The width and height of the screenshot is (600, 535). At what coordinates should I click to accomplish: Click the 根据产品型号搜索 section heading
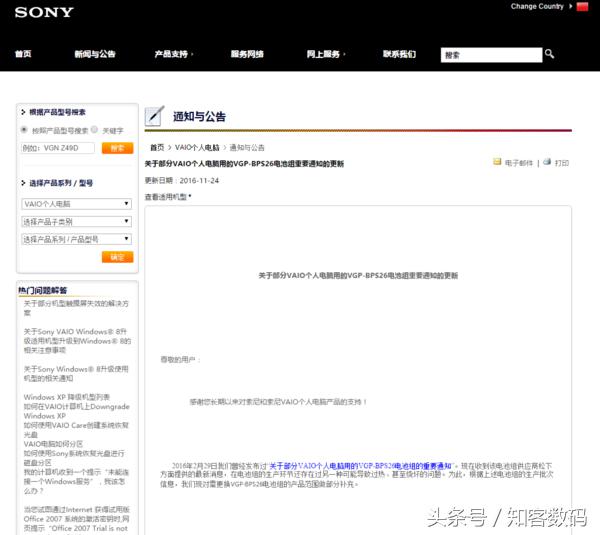coord(57,112)
